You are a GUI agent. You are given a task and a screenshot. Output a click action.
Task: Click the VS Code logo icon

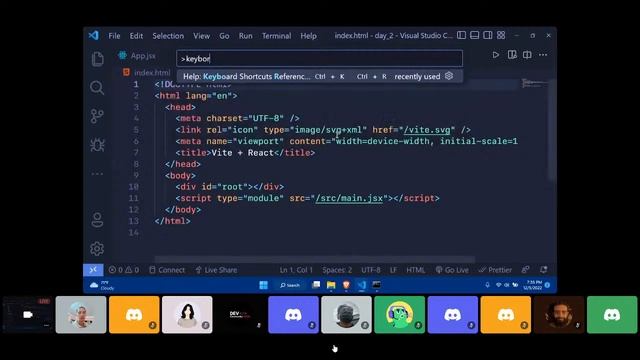[x=93, y=36]
